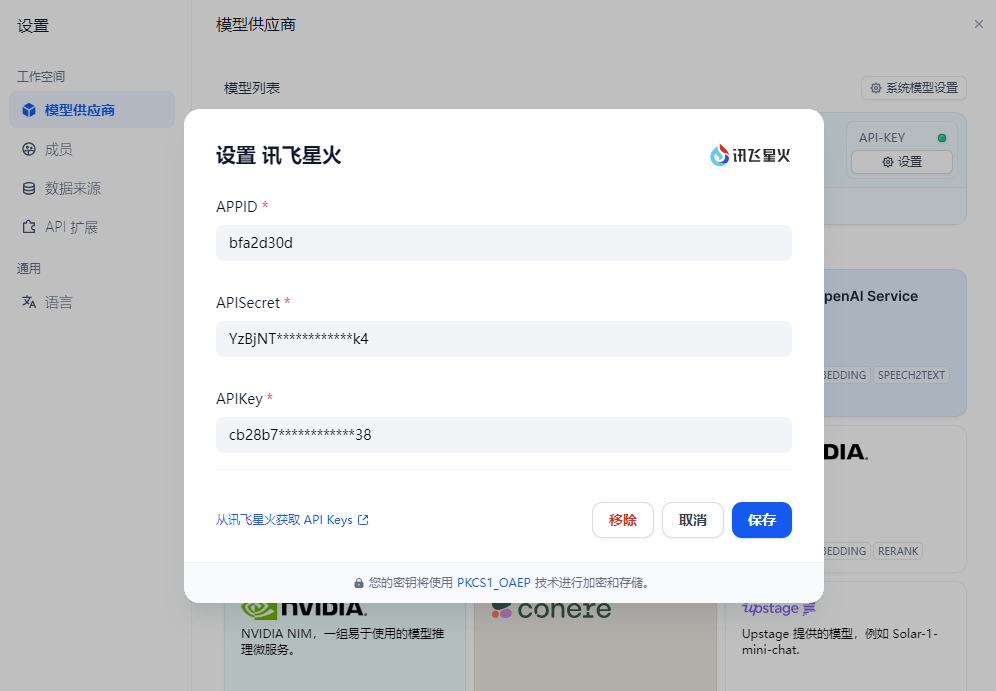Click the API 扩展 puzzle icon
Screen dimensions: 996x691
click(29, 227)
